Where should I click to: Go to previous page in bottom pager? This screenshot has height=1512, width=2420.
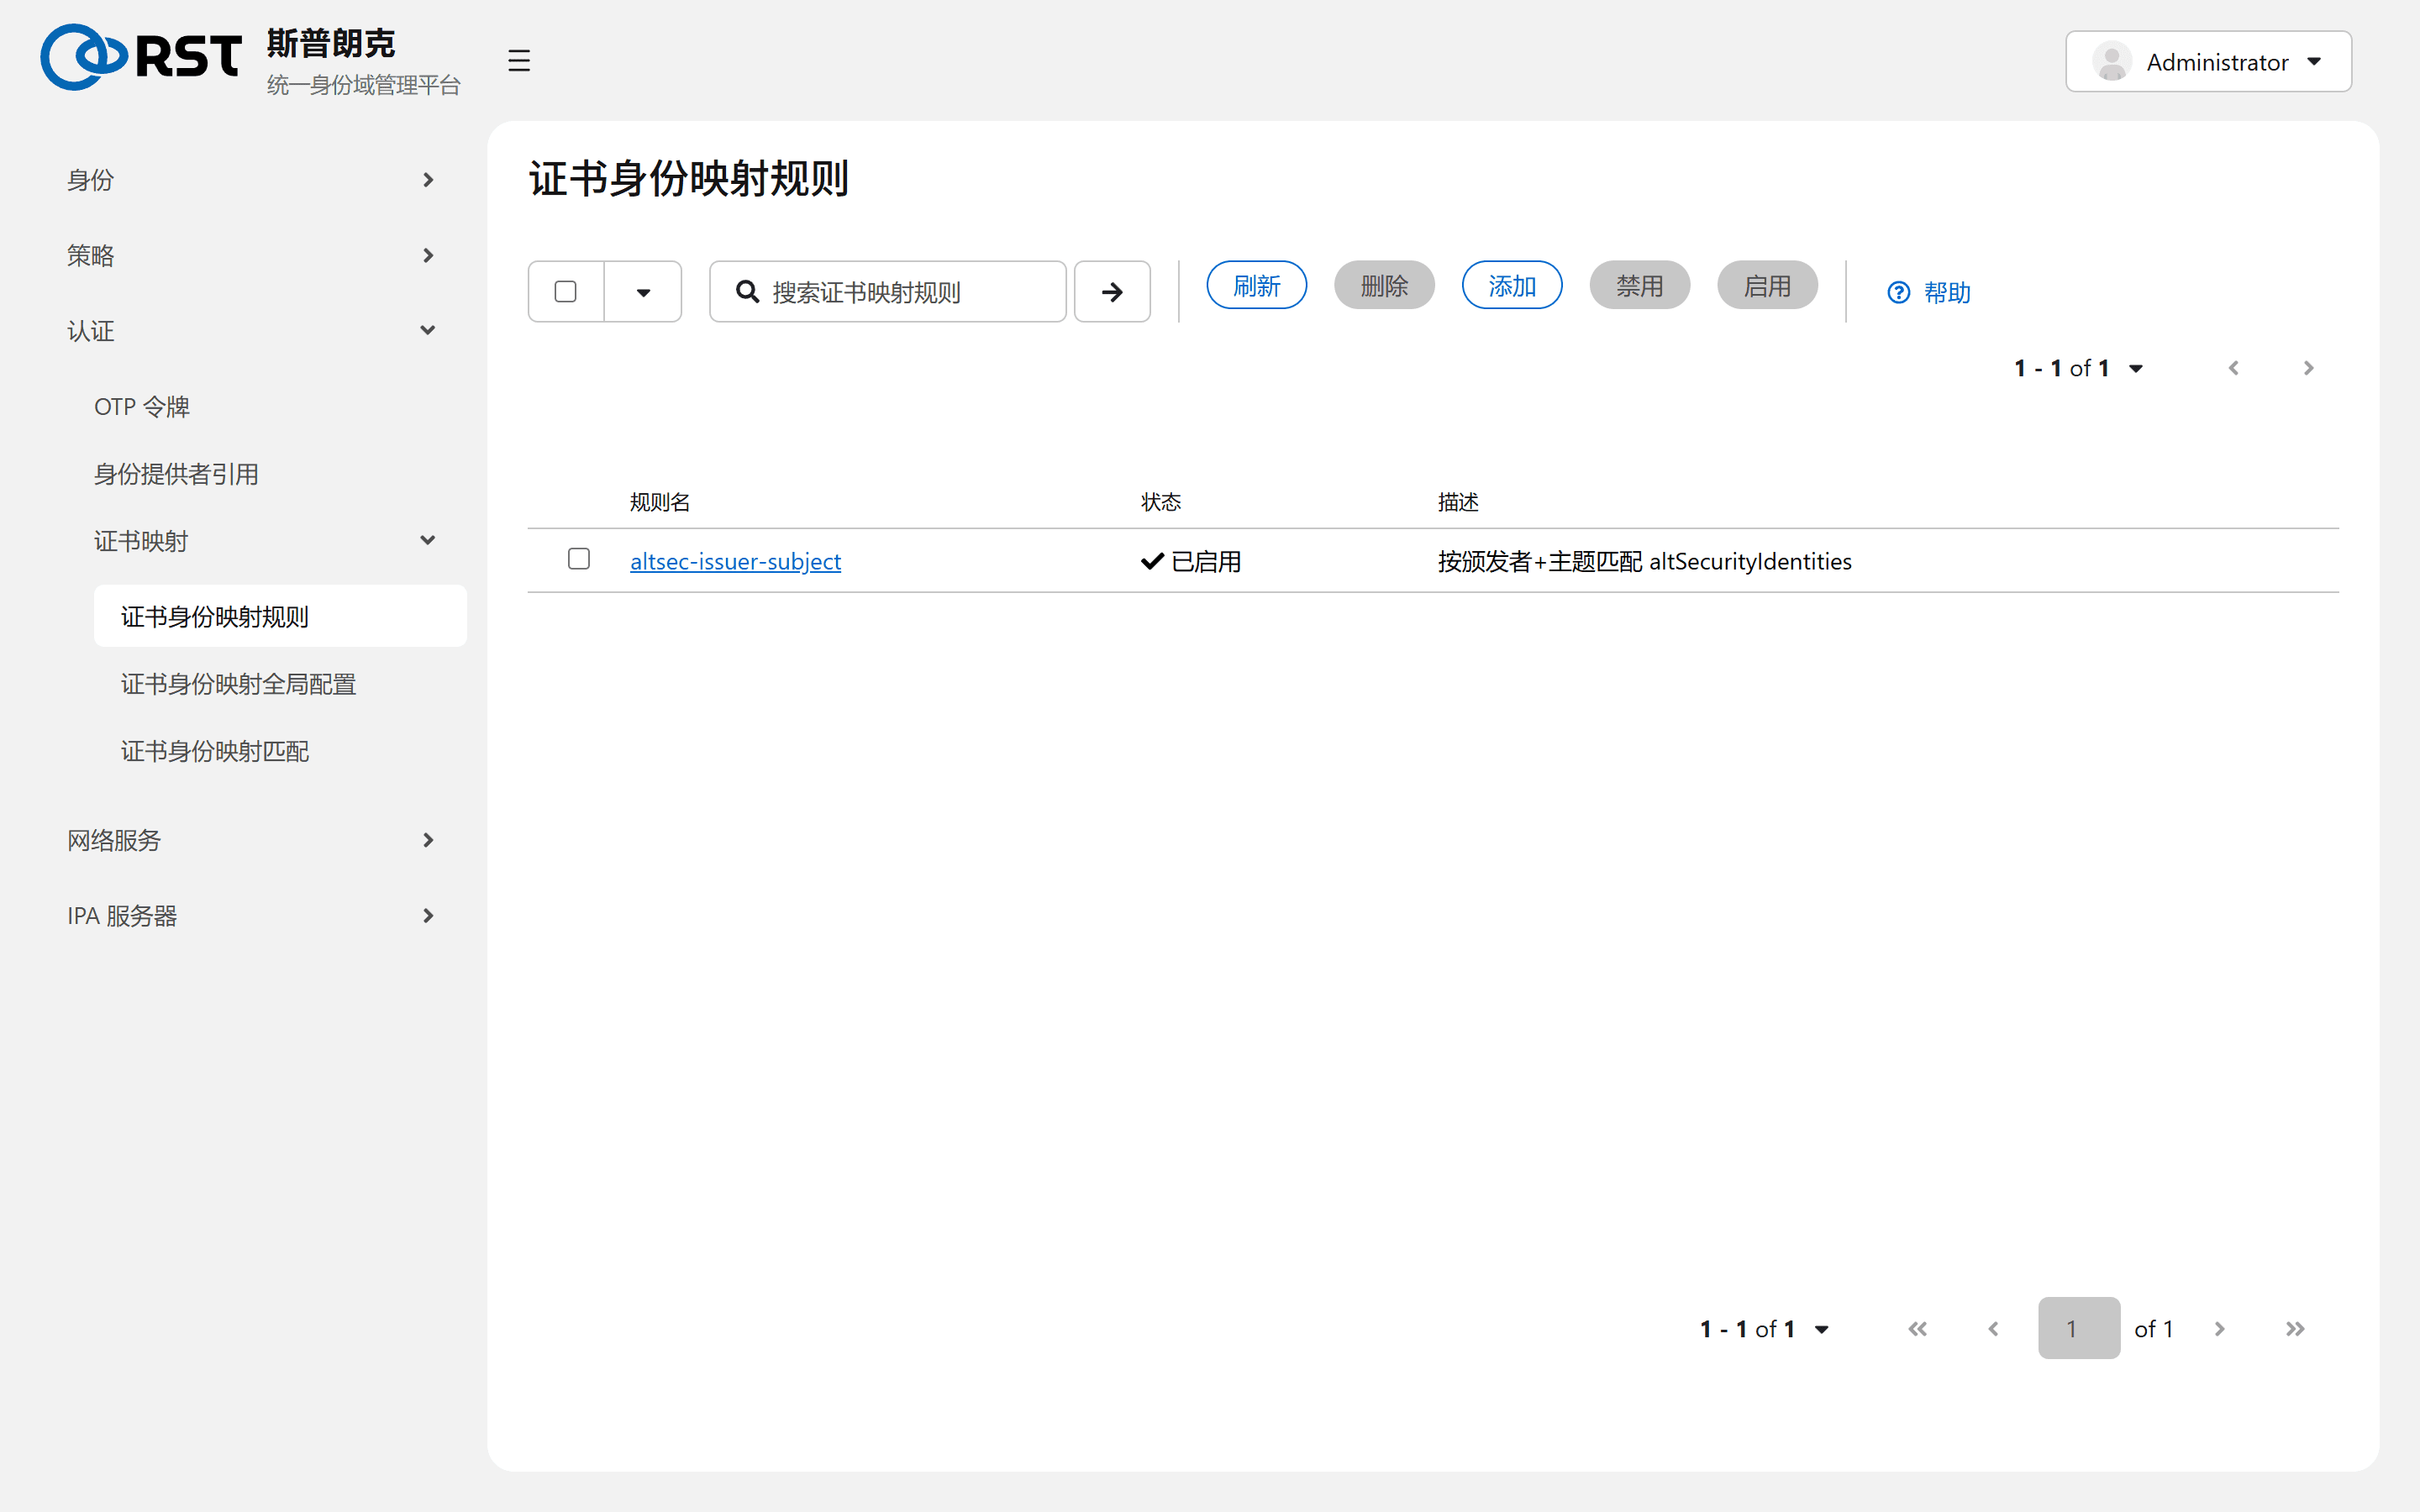pyautogui.click(x=1993, y=1329)
